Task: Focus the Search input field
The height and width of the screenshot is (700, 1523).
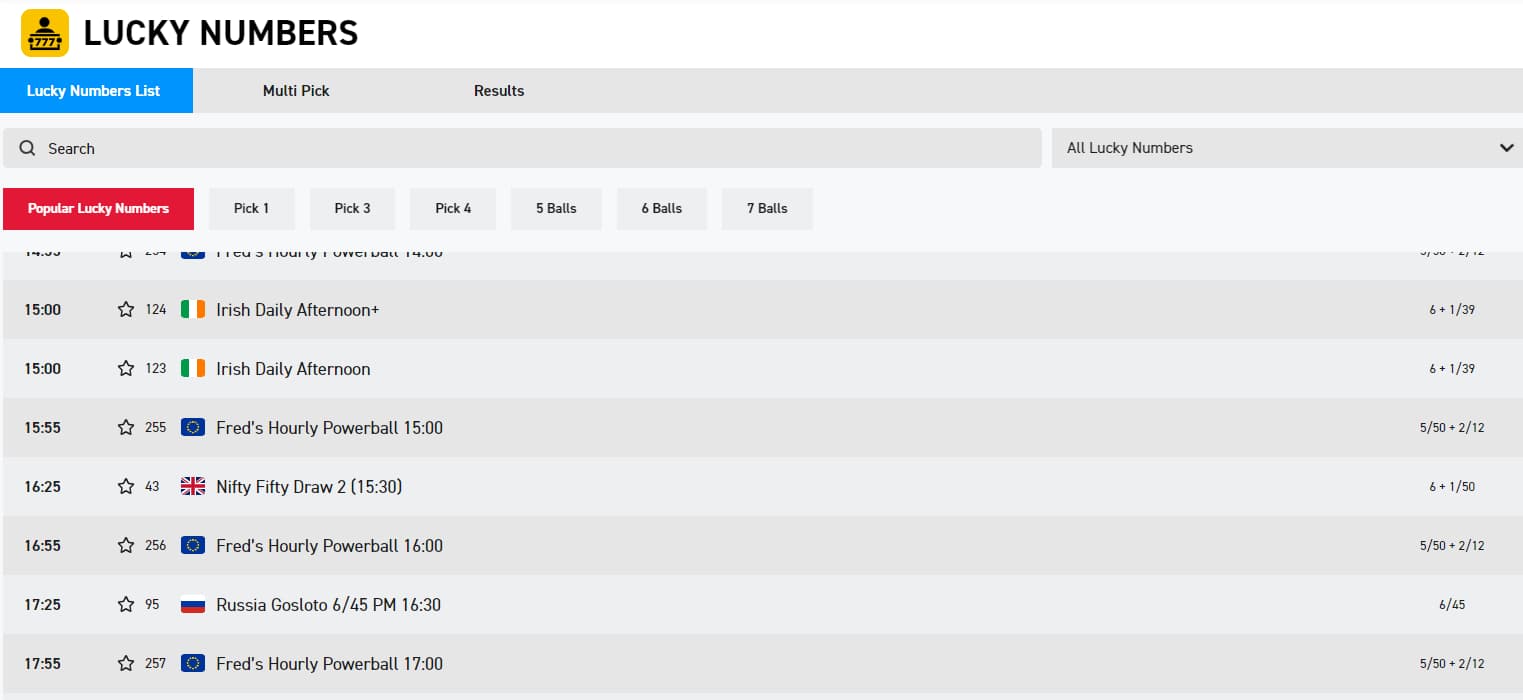Action: (x=522, y=148)
